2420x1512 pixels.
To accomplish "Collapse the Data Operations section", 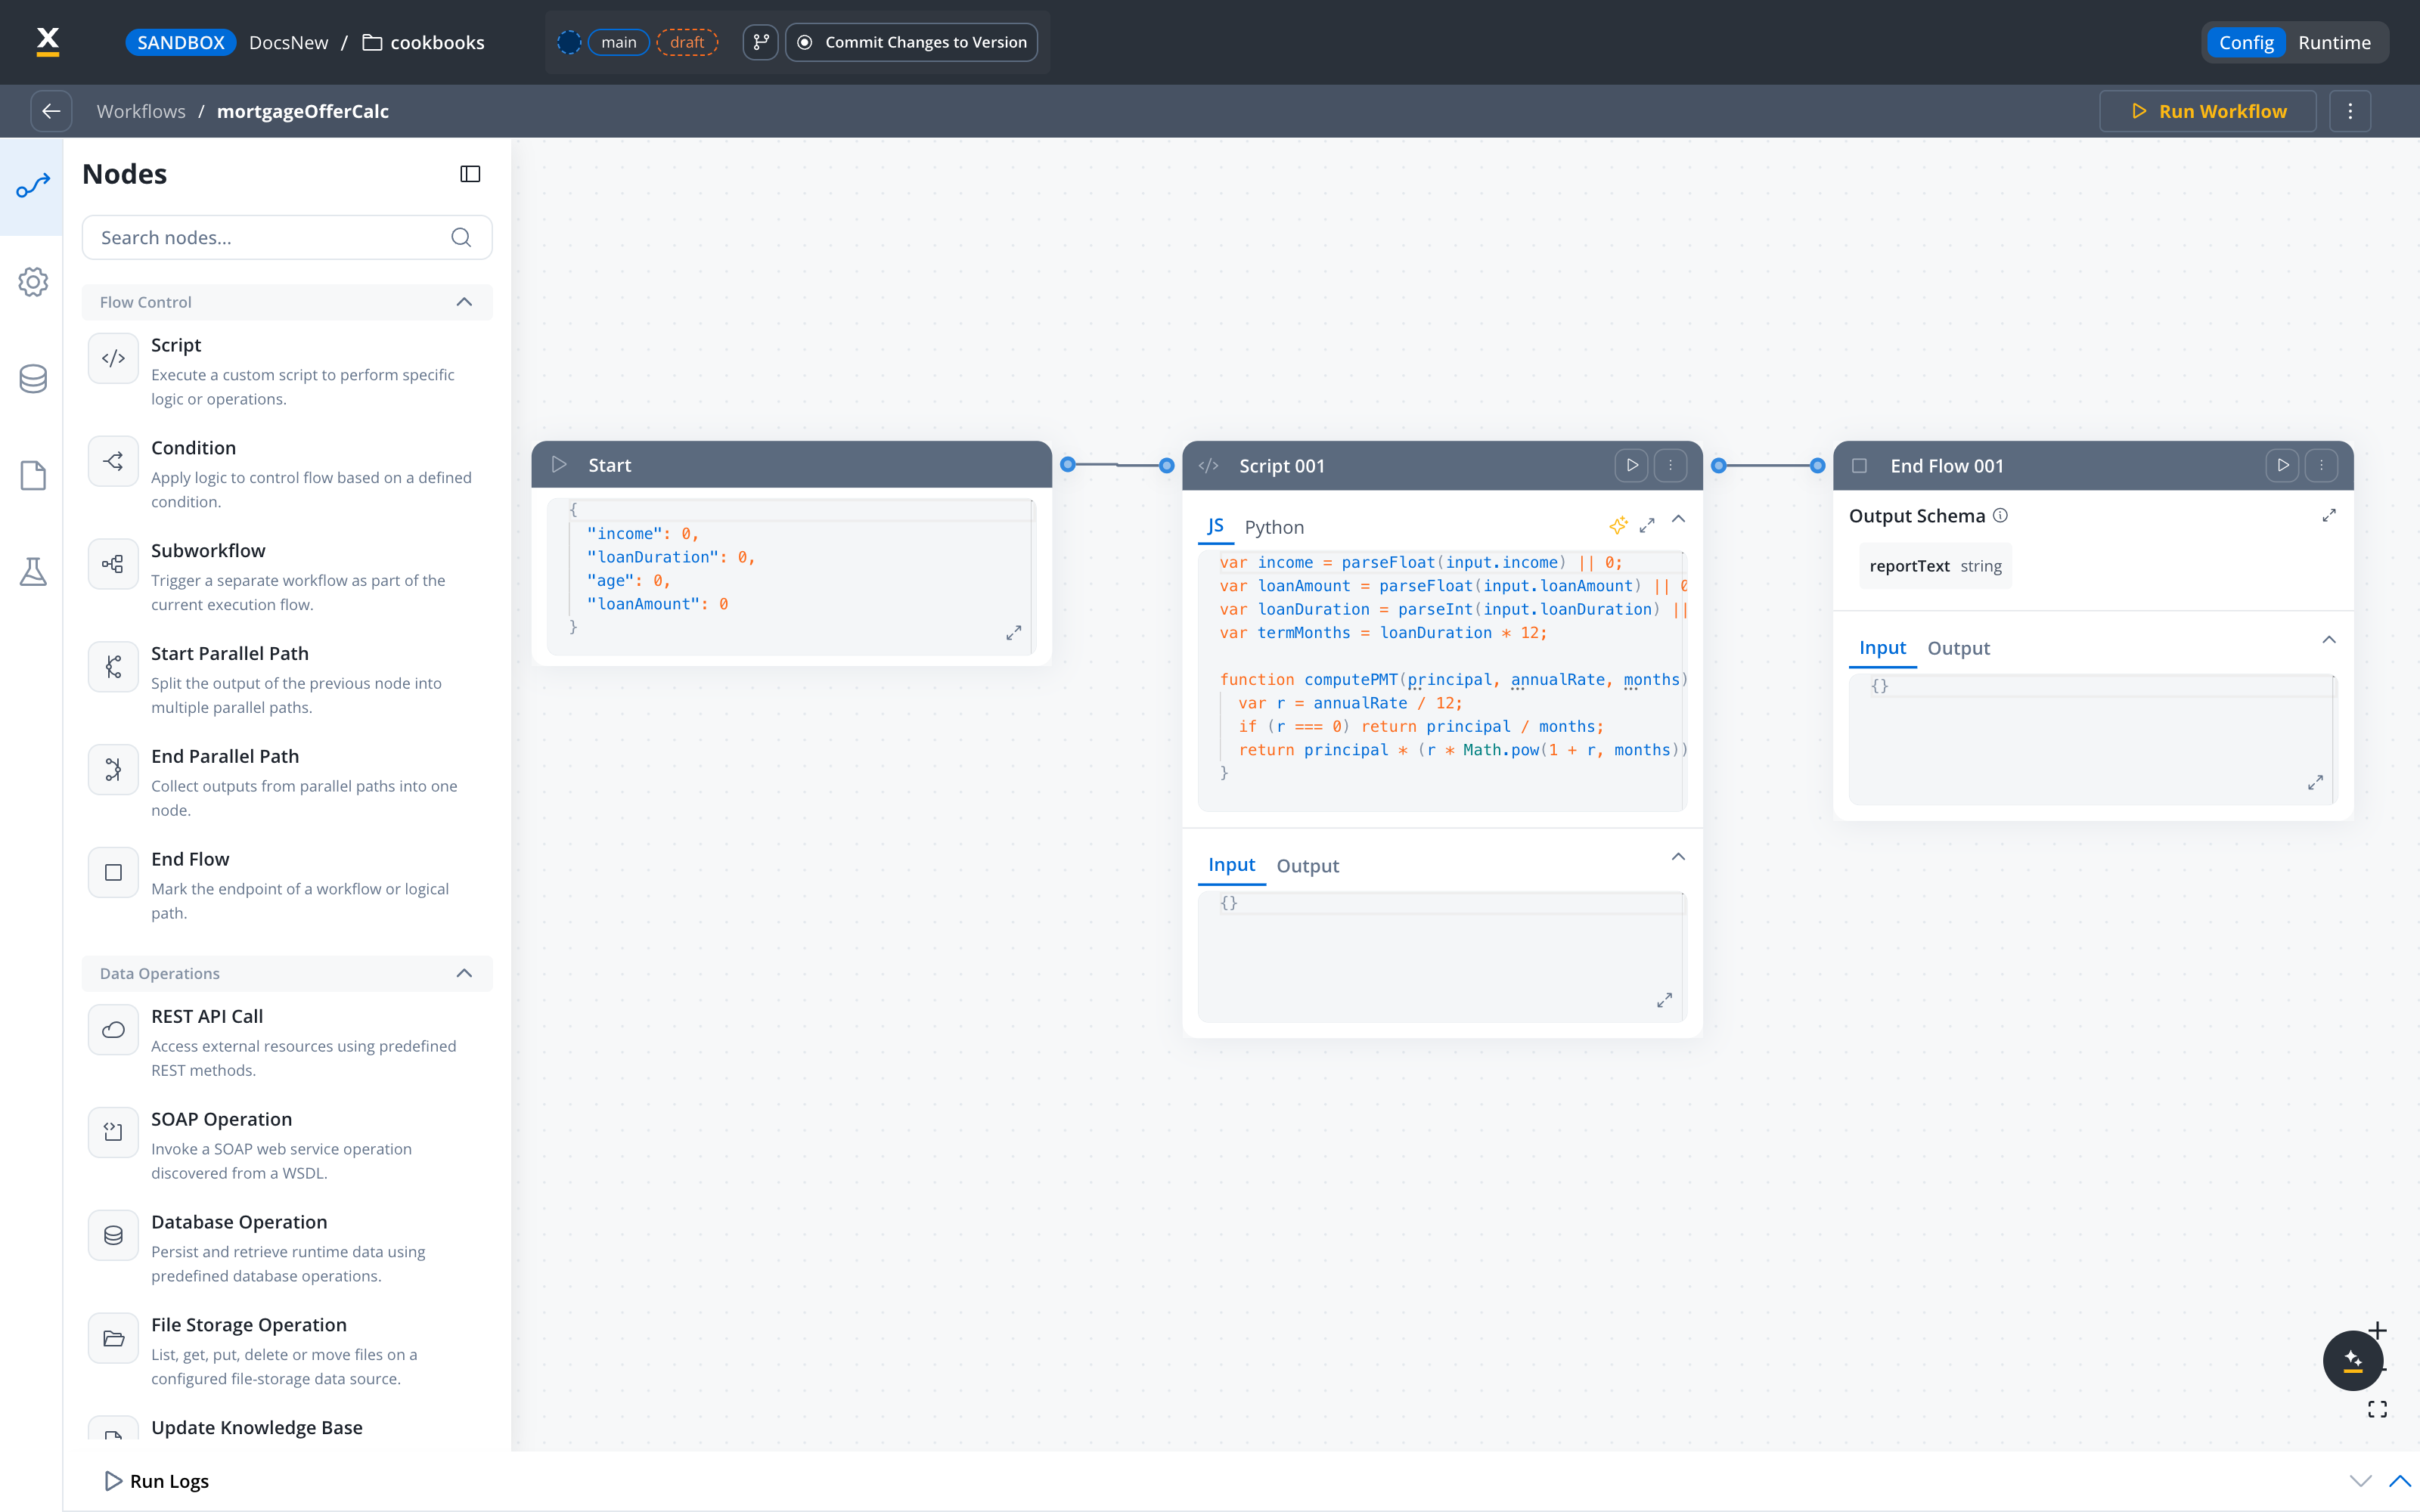I will pyautogui.click(x=464, y=973).
